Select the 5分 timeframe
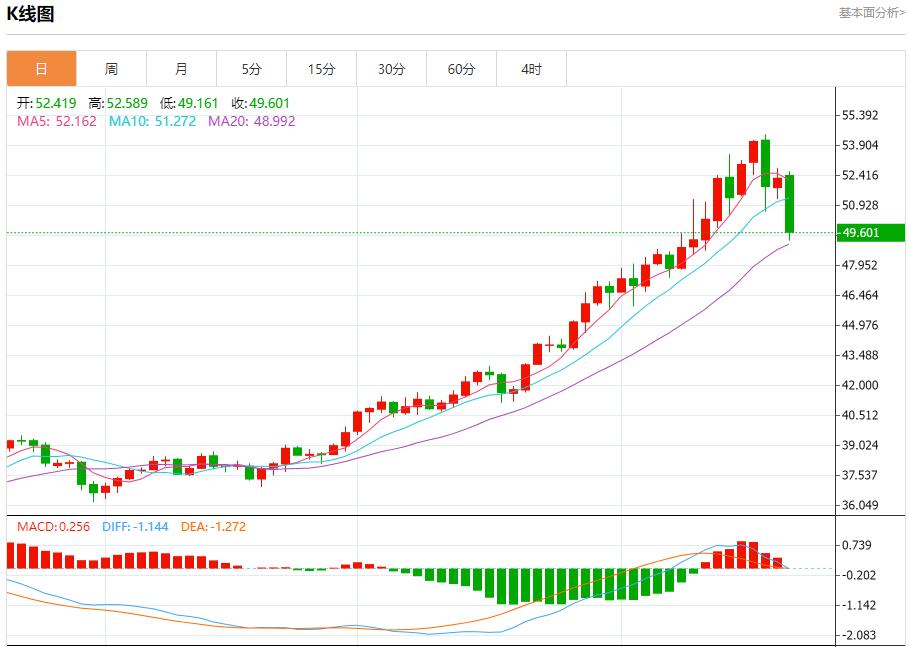This screenshot has width=909, height=647. point(251,68)
